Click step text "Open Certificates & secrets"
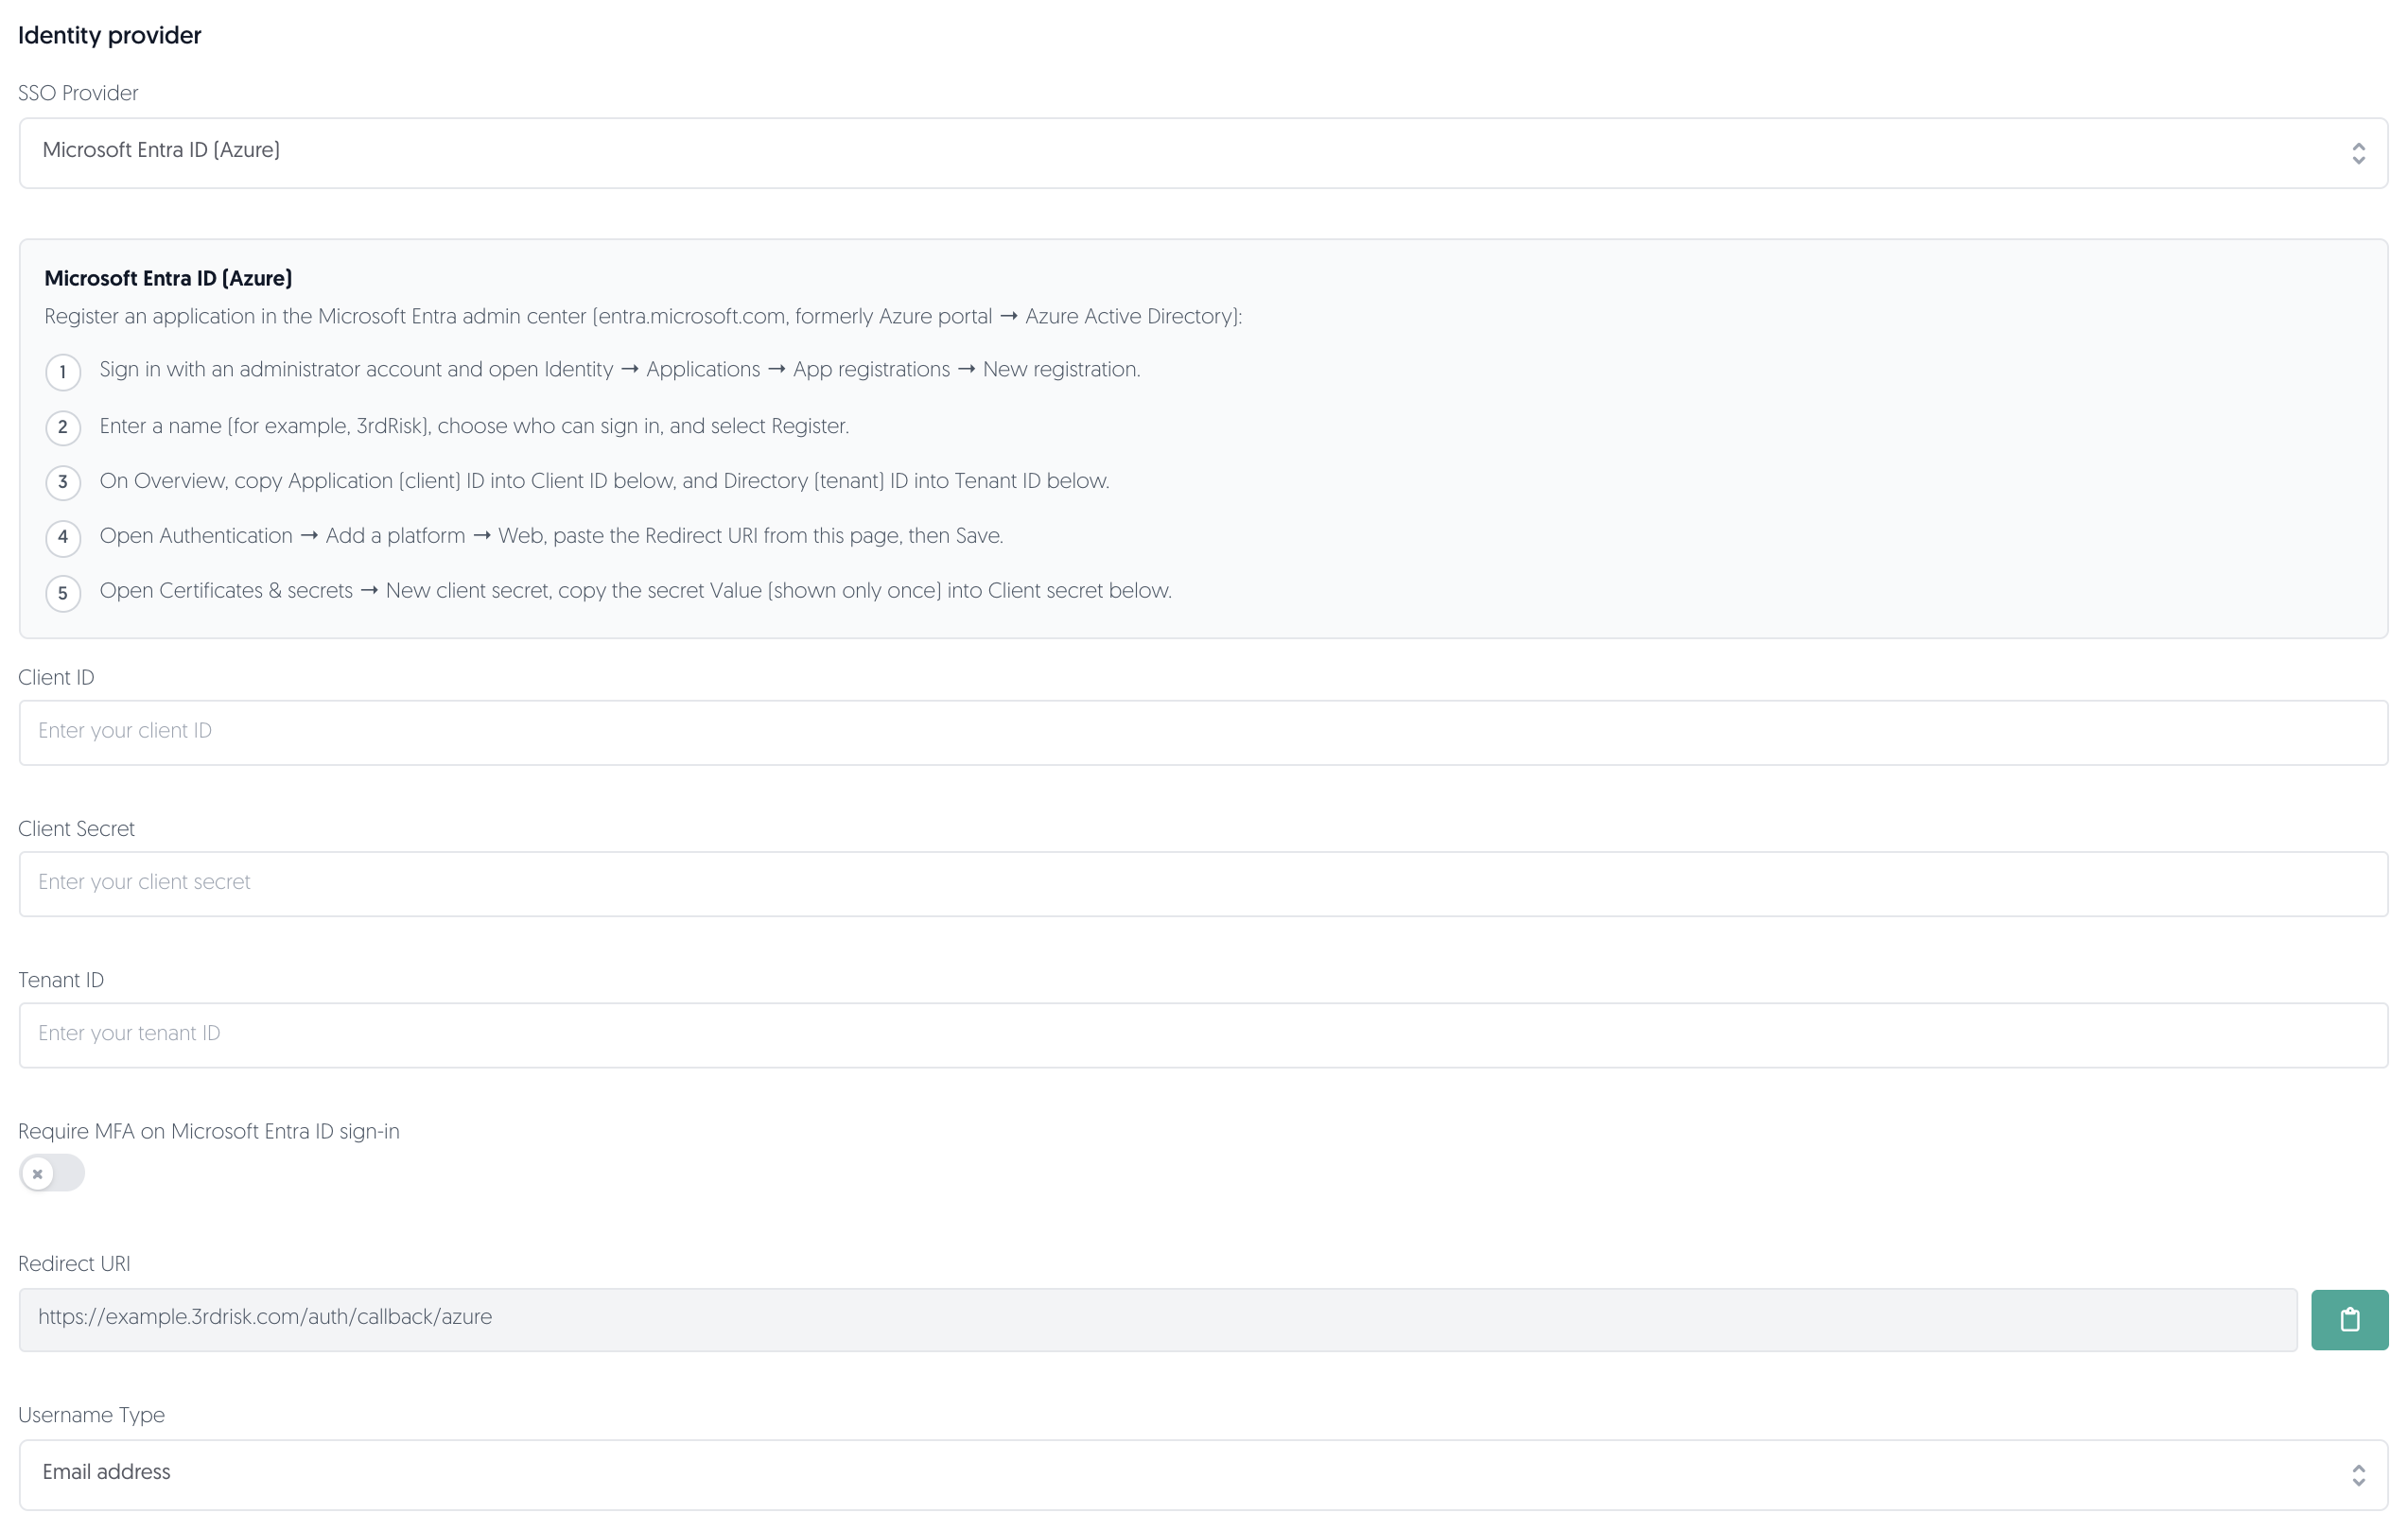The image size is (2408, 1530). pos(635,591)
